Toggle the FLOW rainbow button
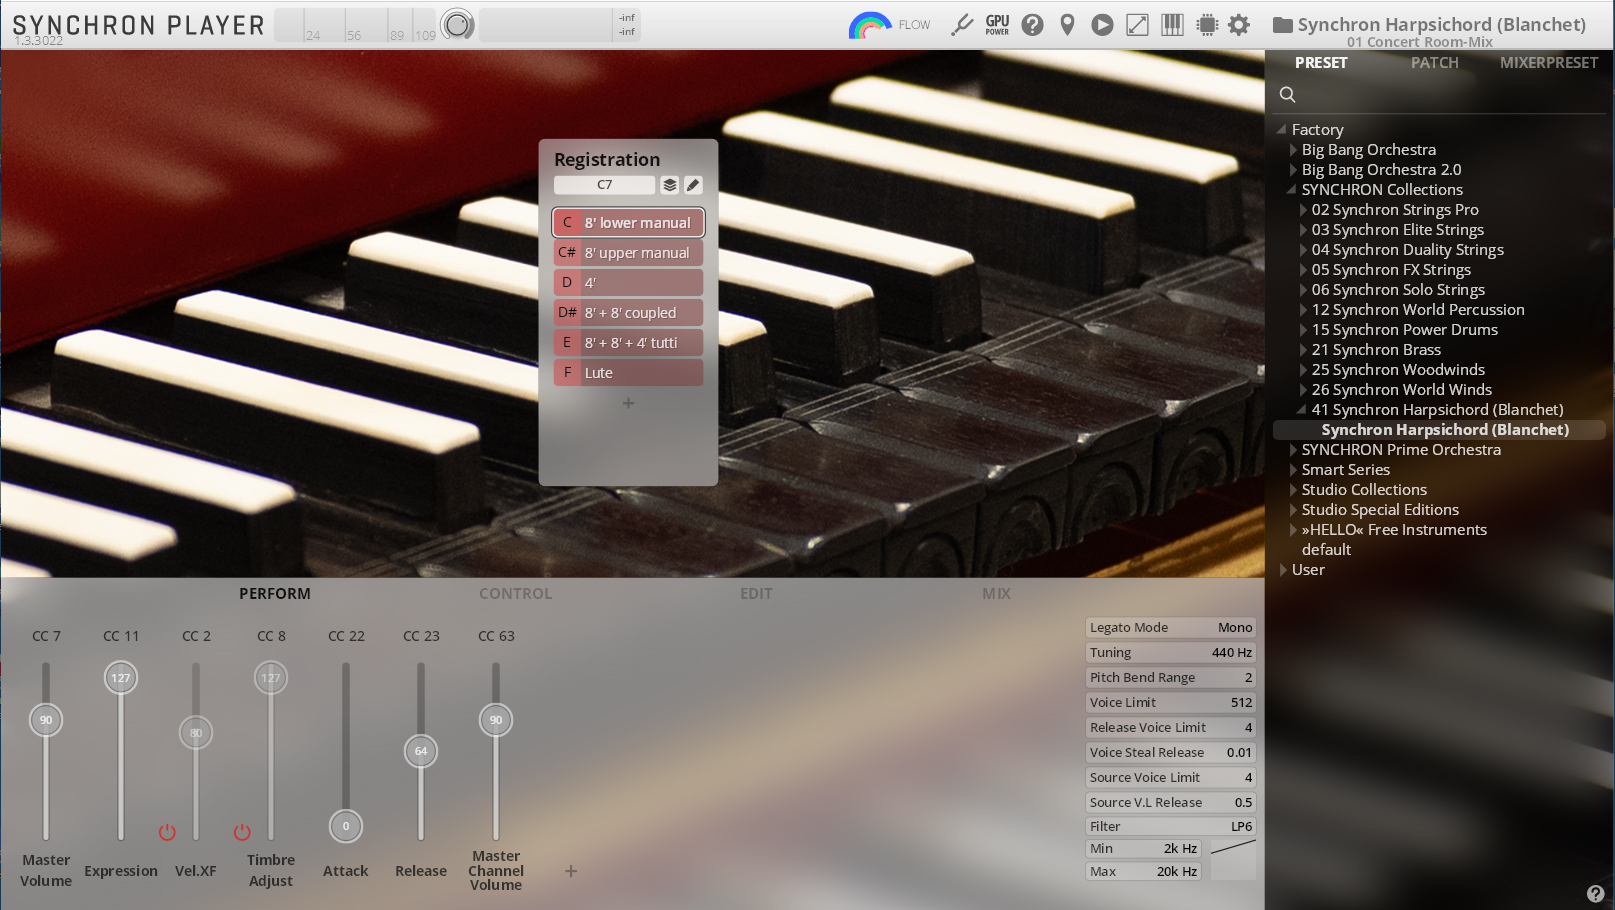The width and height of the screenshot is (1615, 910). coord(870,26)
